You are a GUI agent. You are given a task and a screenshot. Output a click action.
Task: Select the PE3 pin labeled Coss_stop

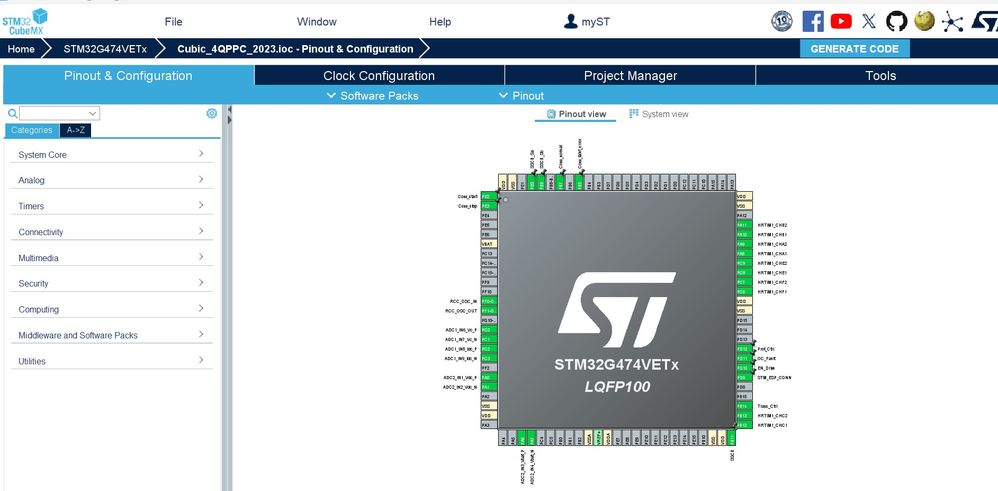488,206
